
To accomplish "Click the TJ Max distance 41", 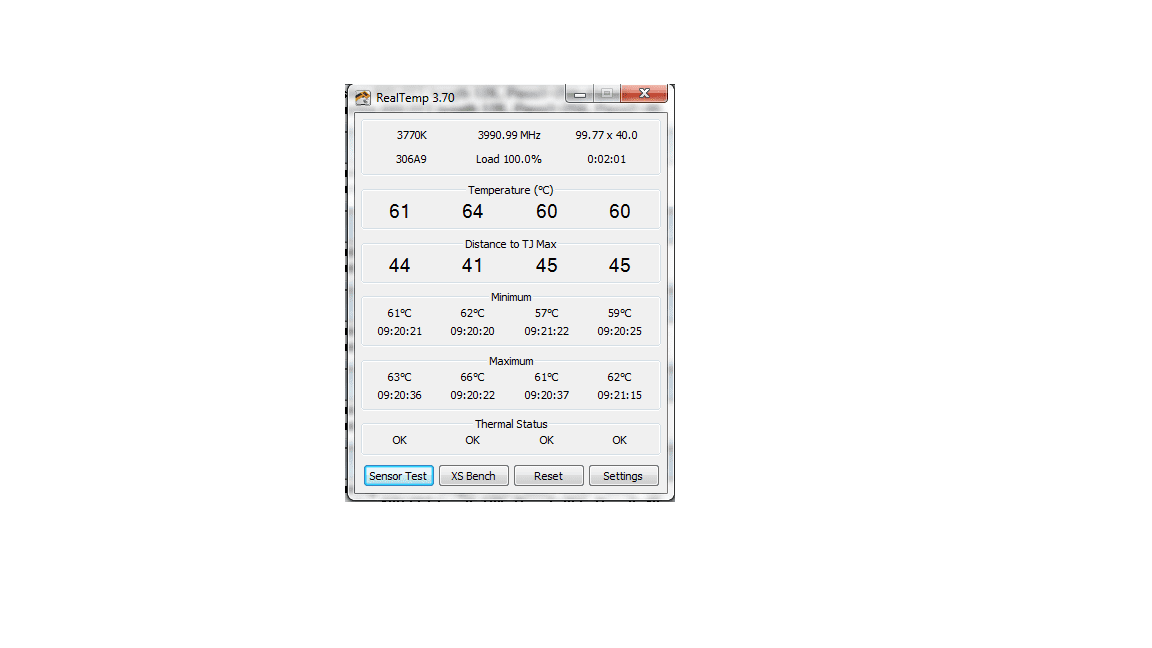I will click(472, 265).
